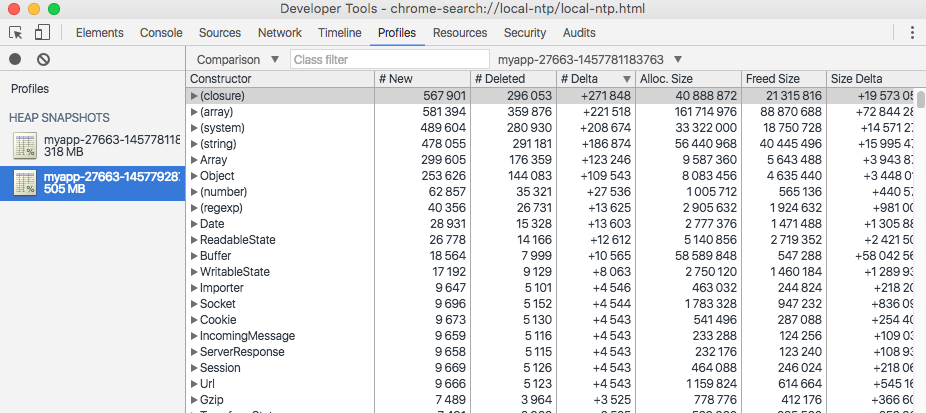The width and height of the screenshot is (926, 413).
Task: Click the inspect element cursor icon
Action: click(x=16, y=33)
